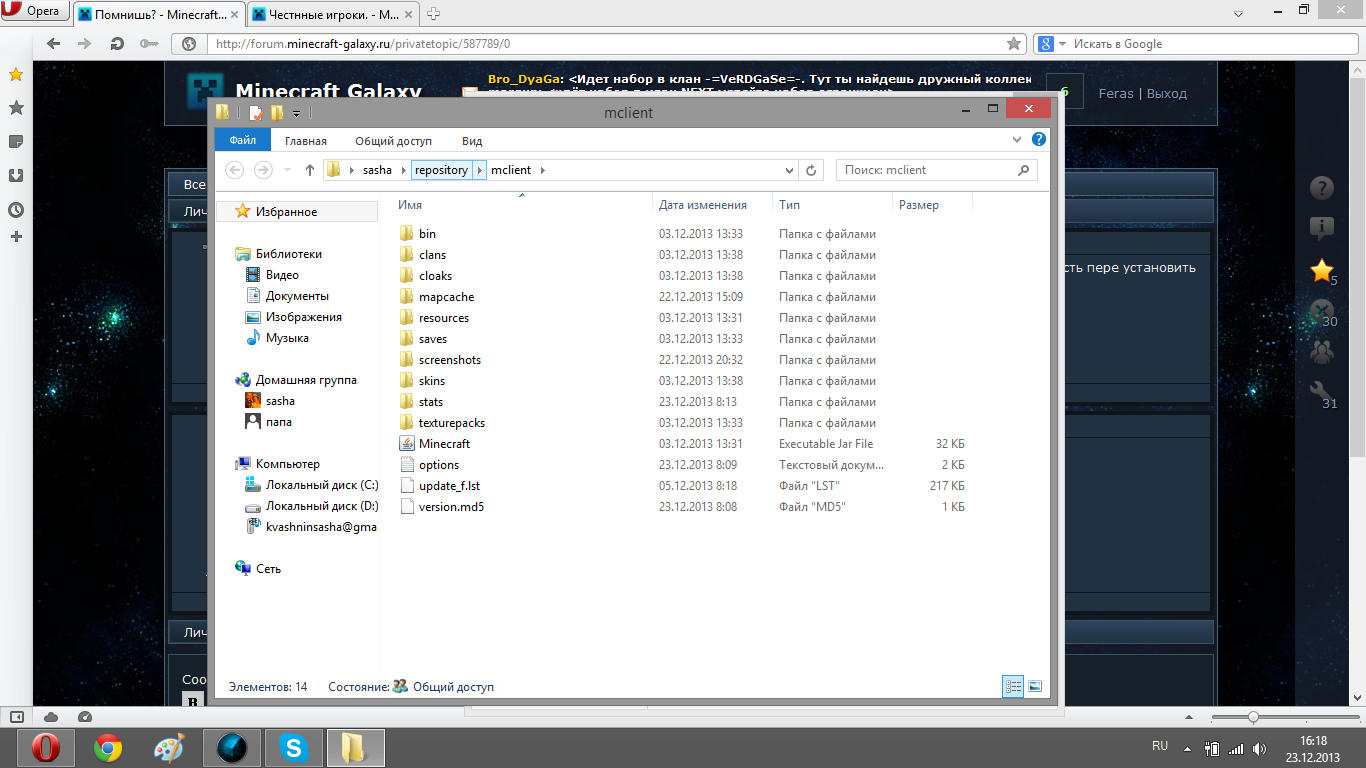The image size is (1366, 768).
Task: Switch Explorer to details view mode
Action: 1013,687
